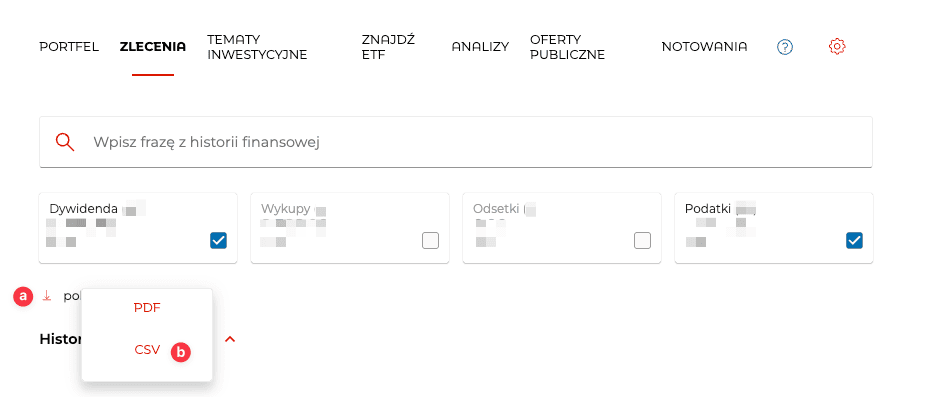Image resolution: width=929 pixels, height=397 pixels.
Task: Go to TEMATY INWESTYCYJNE tab
Action: pos(257,47)
